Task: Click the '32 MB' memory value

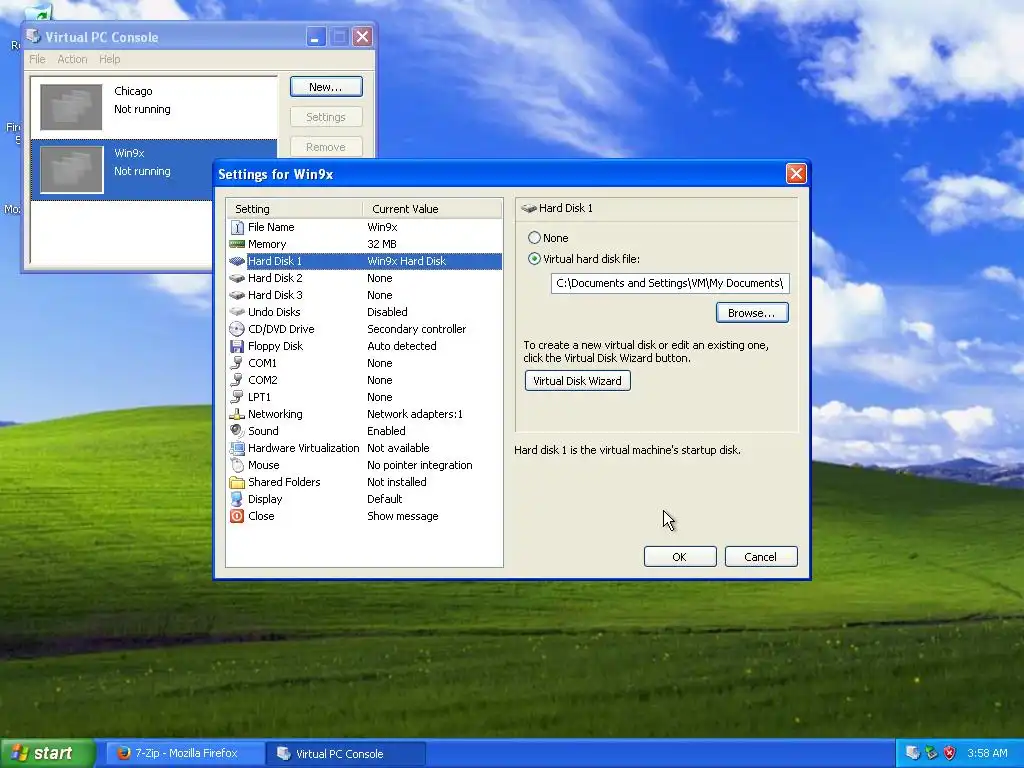Action: (x=382, y=244)
